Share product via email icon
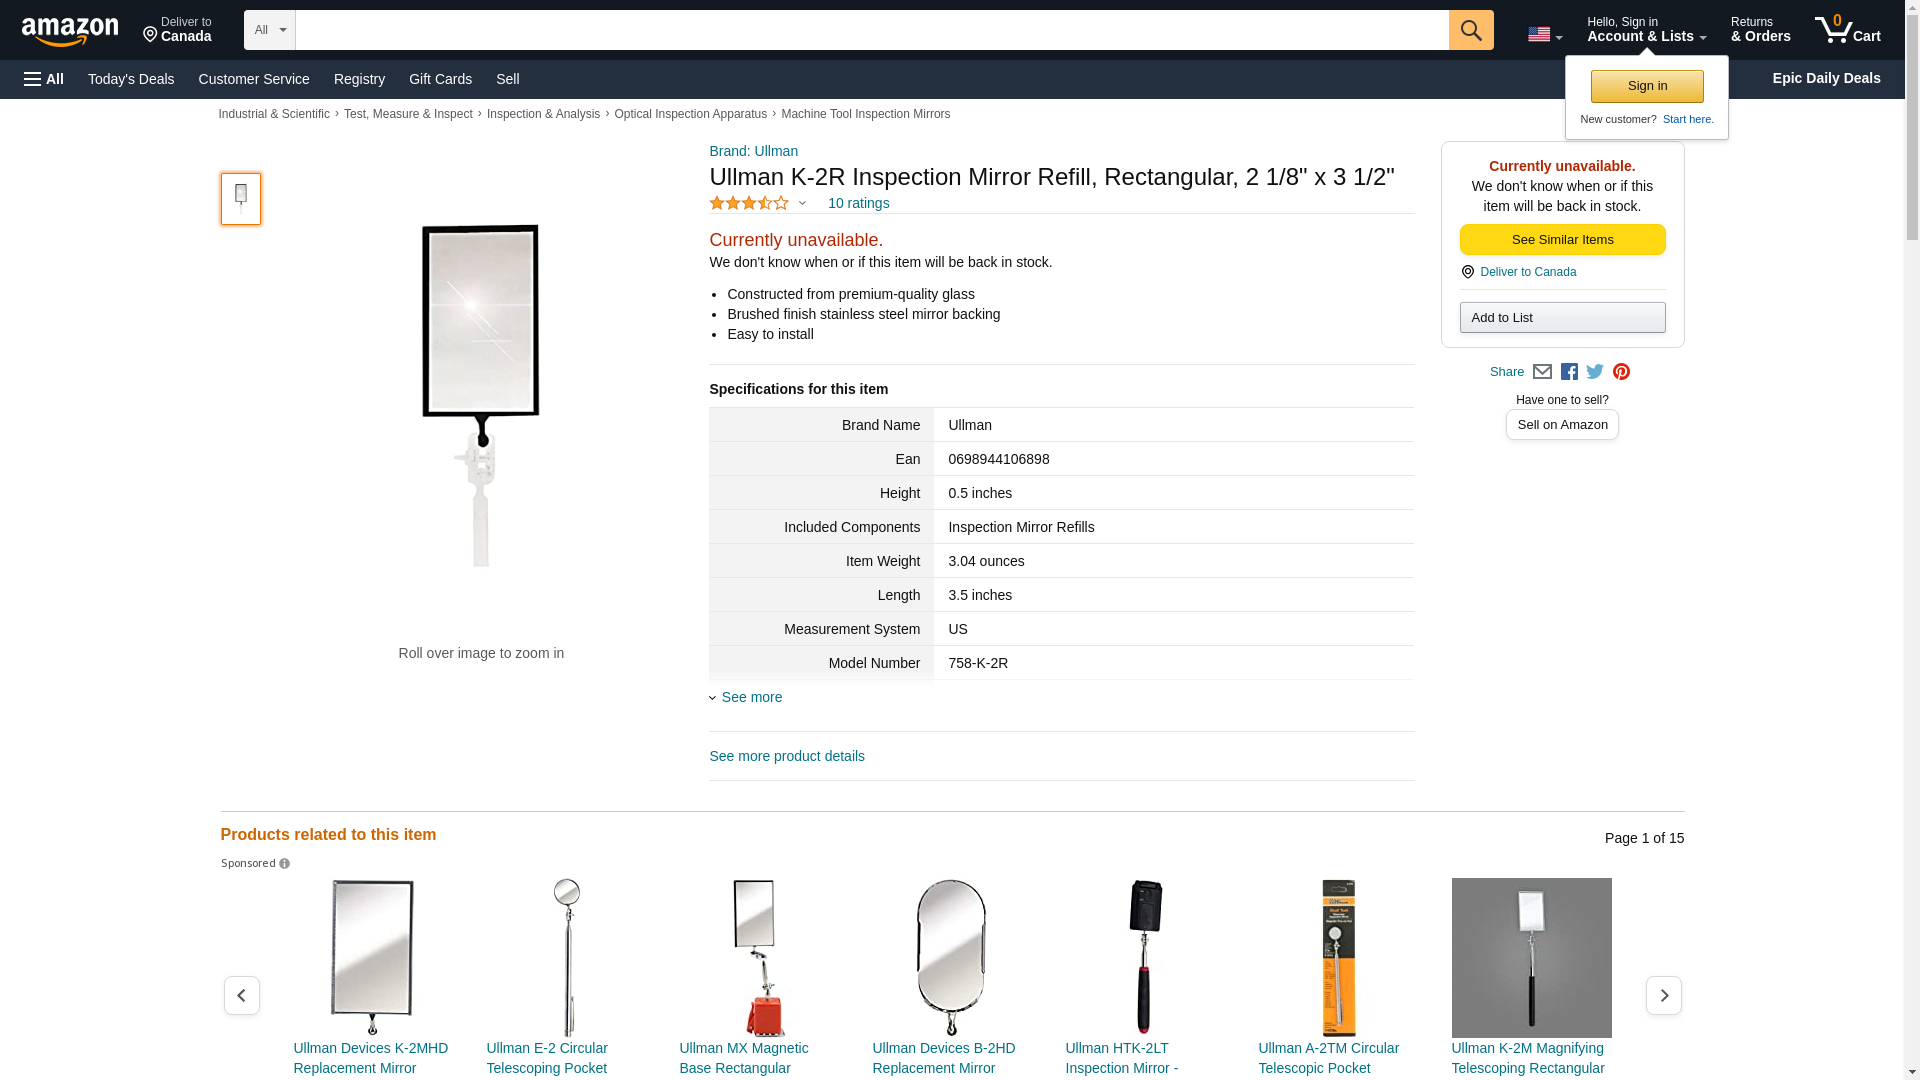 (1542, 372)
